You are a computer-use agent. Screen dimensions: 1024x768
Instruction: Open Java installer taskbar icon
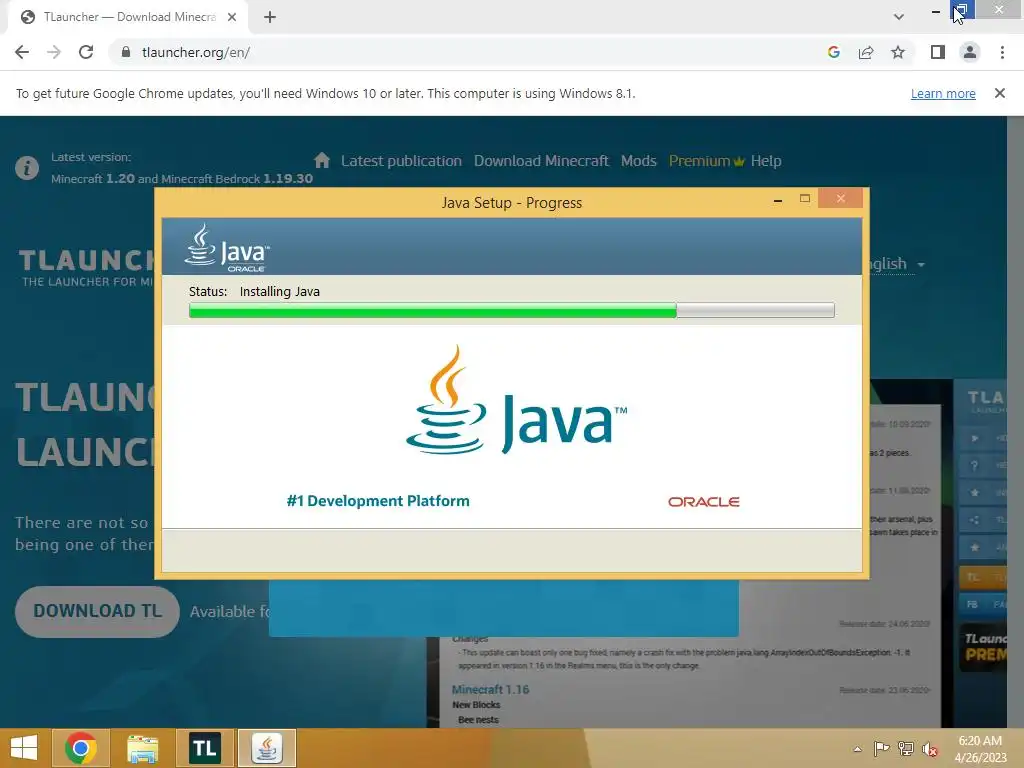click(x=266, y=748)
